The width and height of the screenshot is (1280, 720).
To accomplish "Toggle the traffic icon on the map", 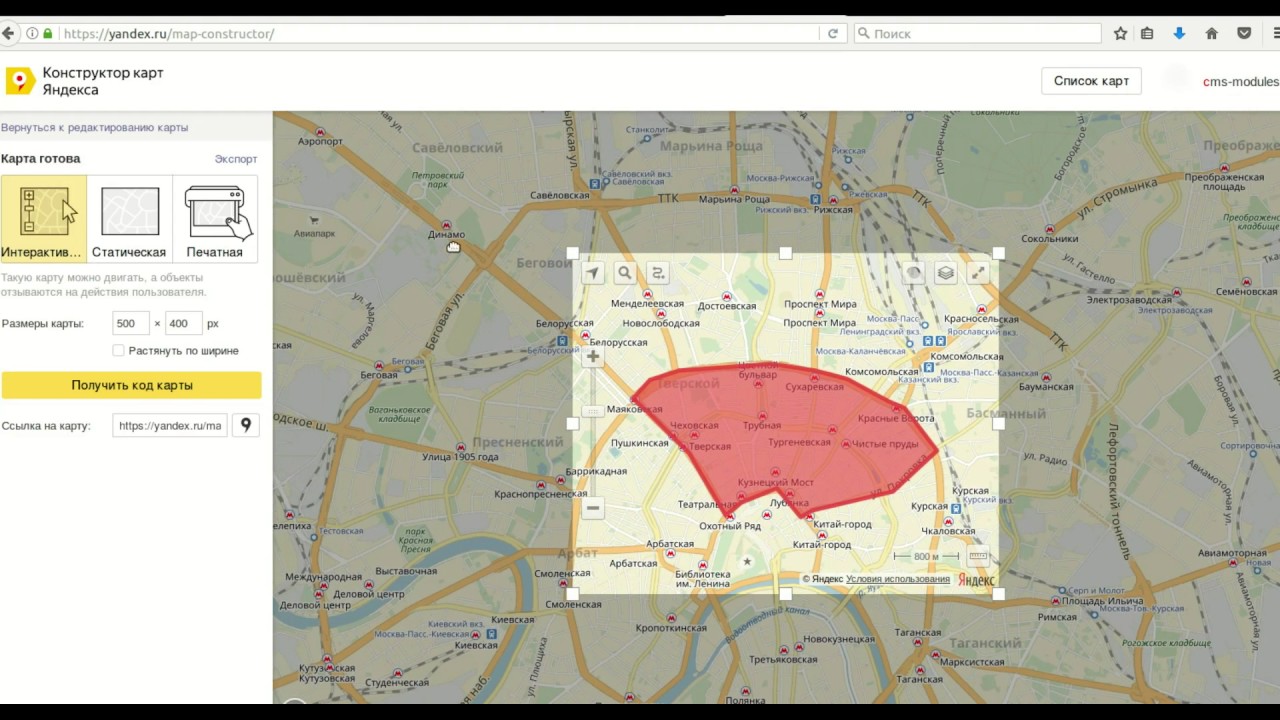I will pos(913,273).
